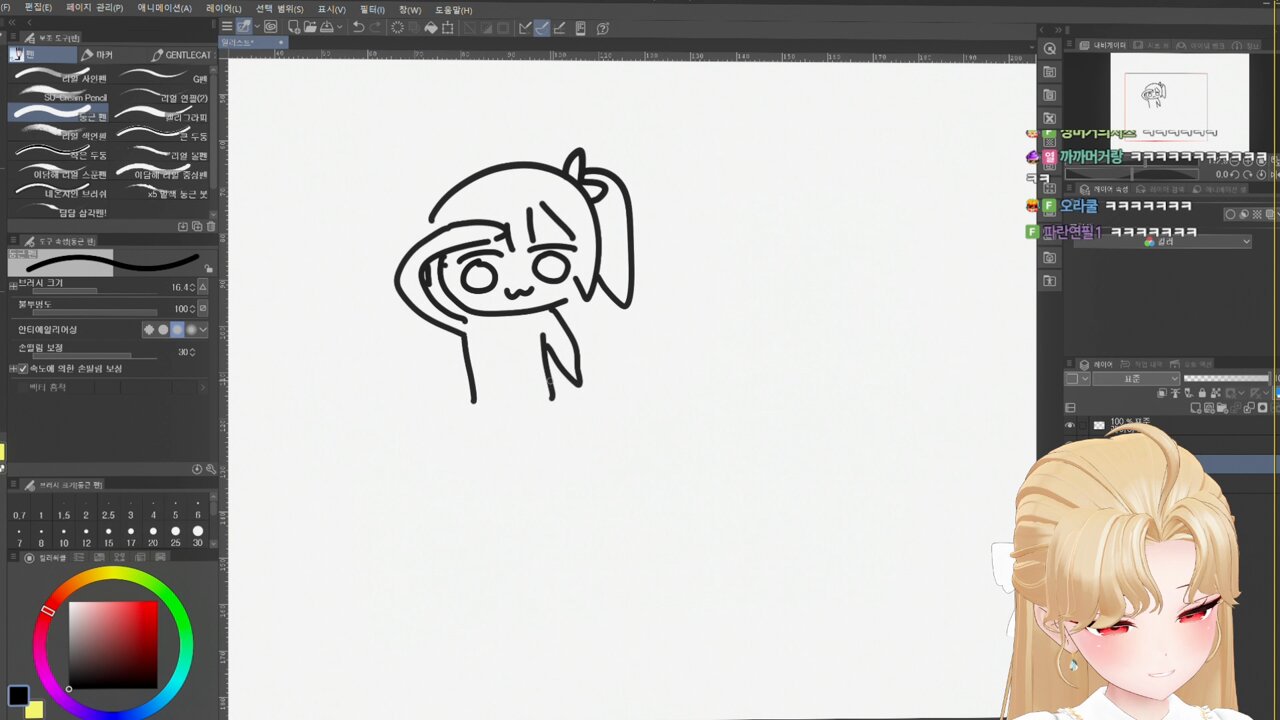
Task: Redo using the toolbar arrow
Action: point(376,27)
